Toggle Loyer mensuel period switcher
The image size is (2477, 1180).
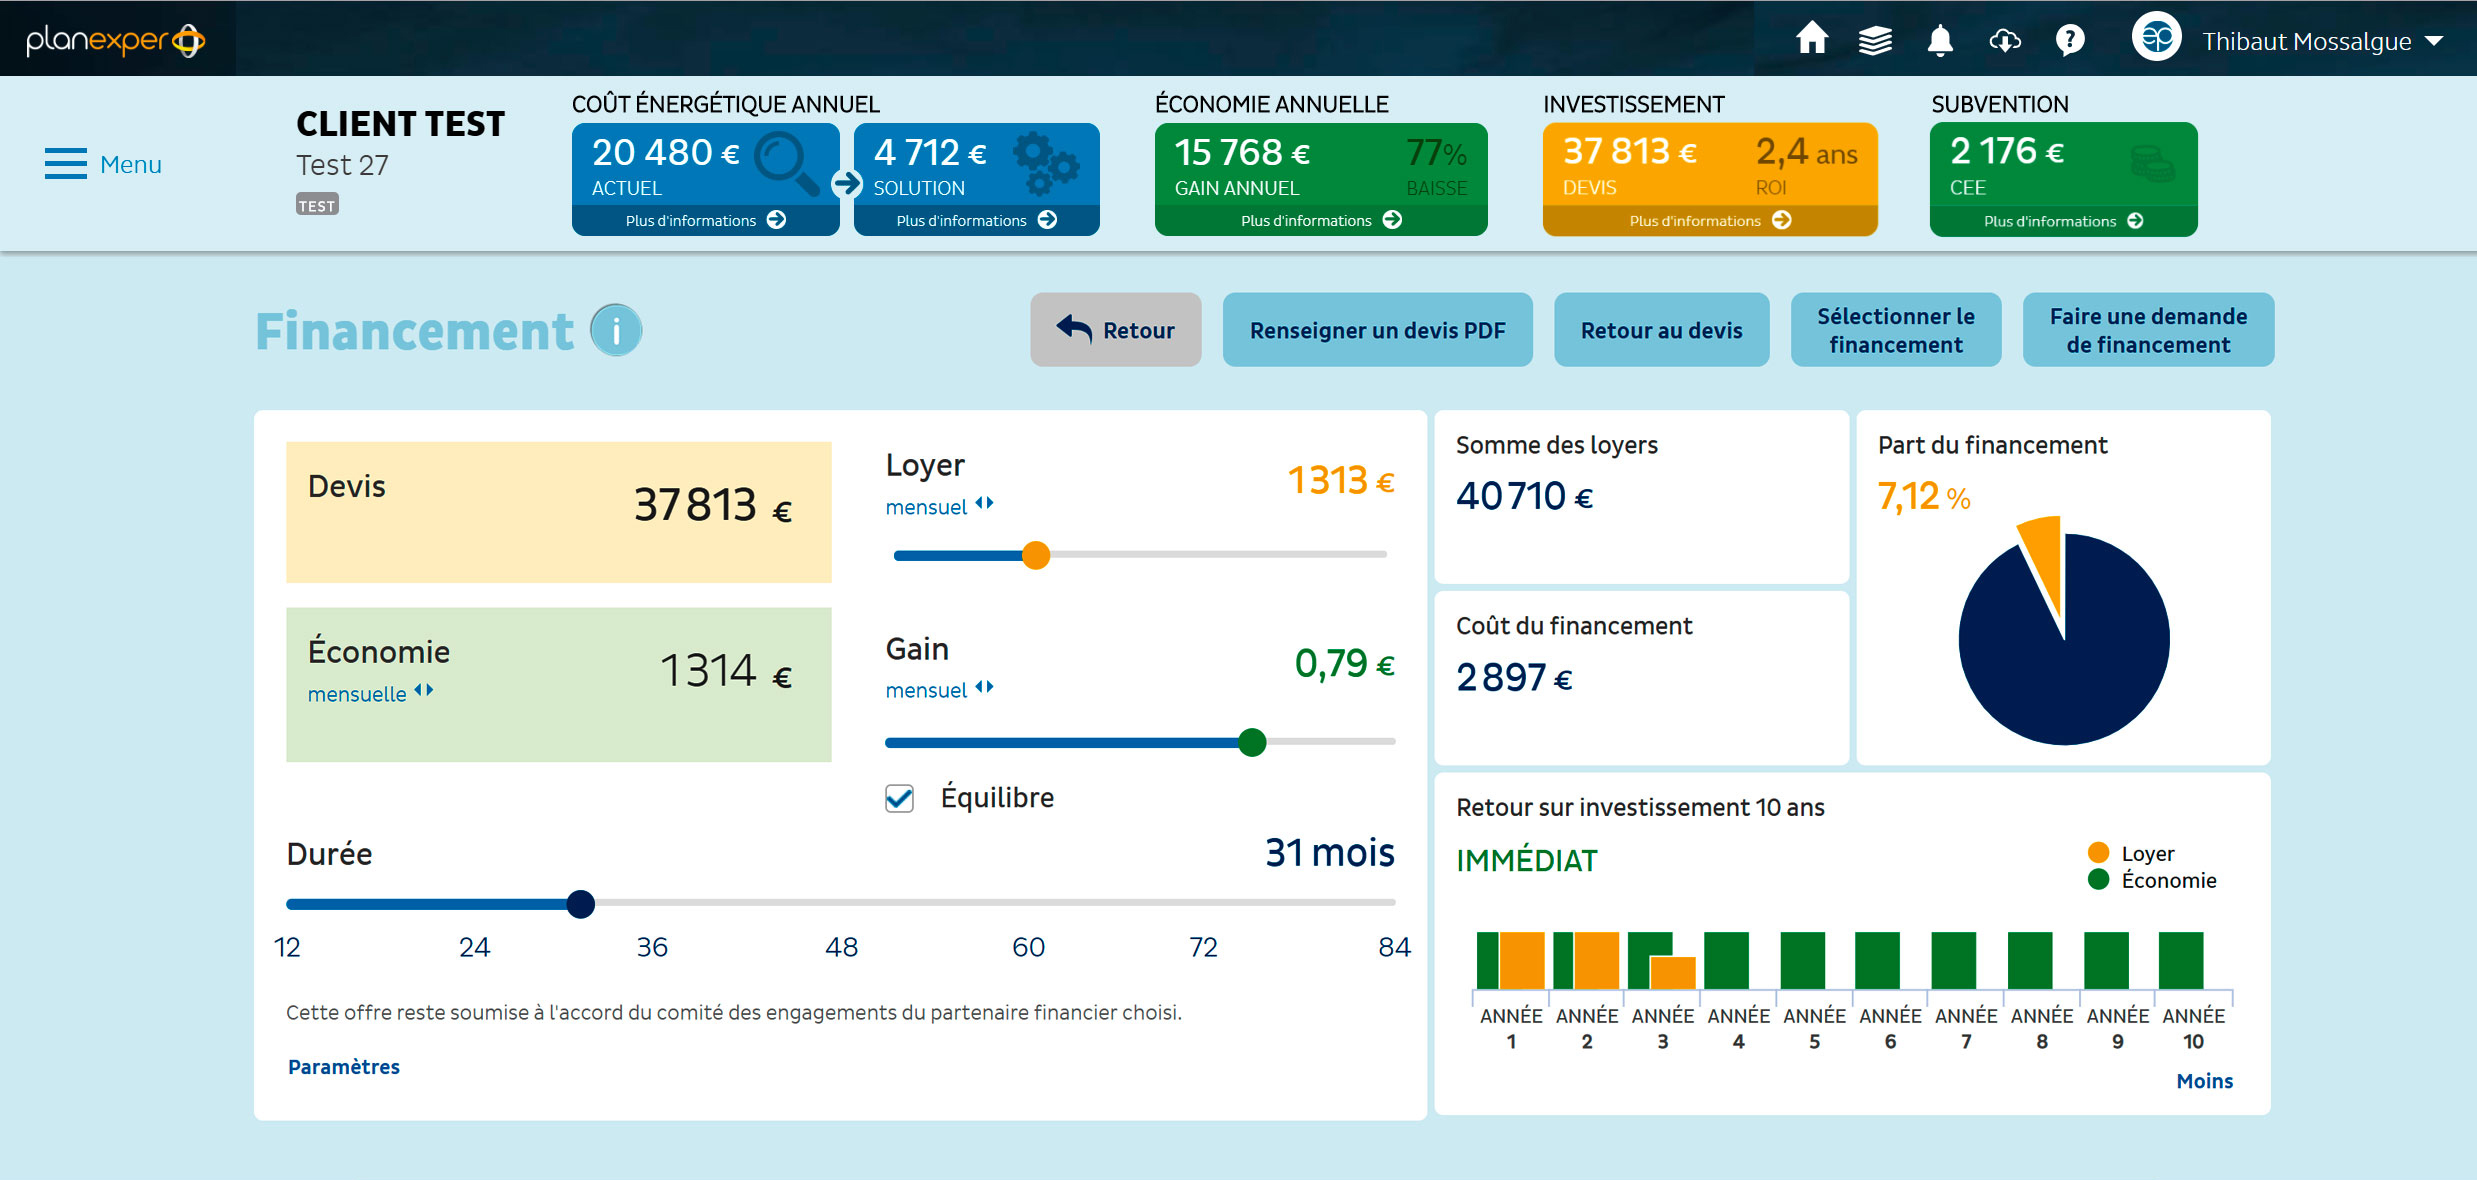click(984, 504)
